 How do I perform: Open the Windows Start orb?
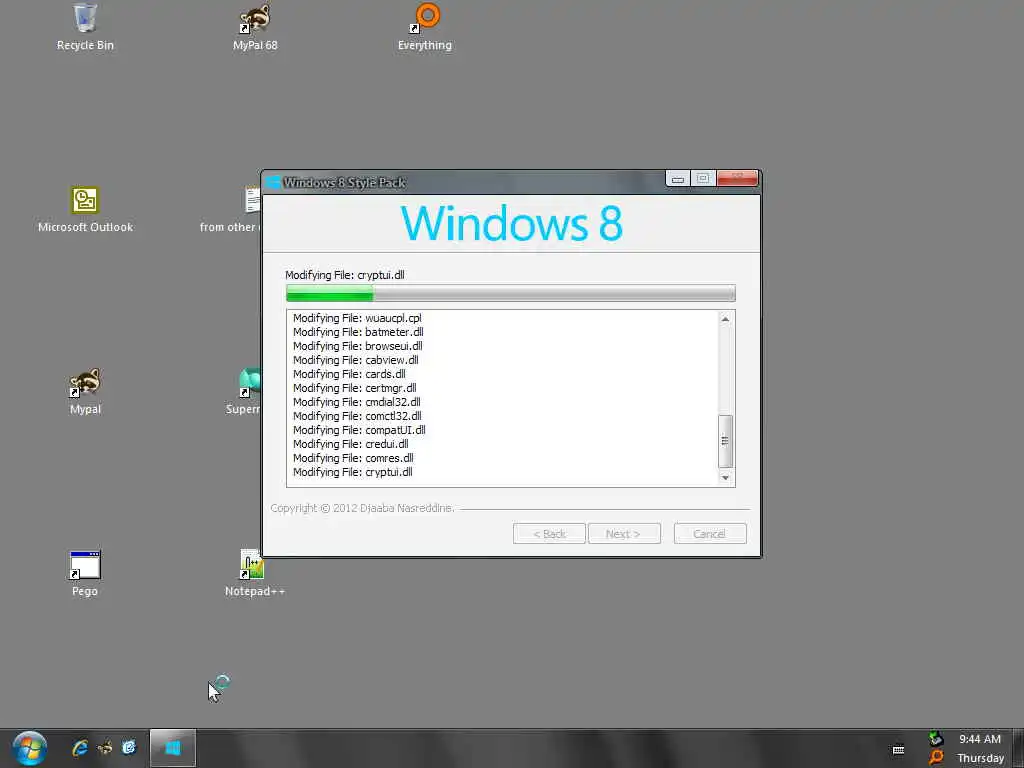pyautogui.click(x=29, y=748)
